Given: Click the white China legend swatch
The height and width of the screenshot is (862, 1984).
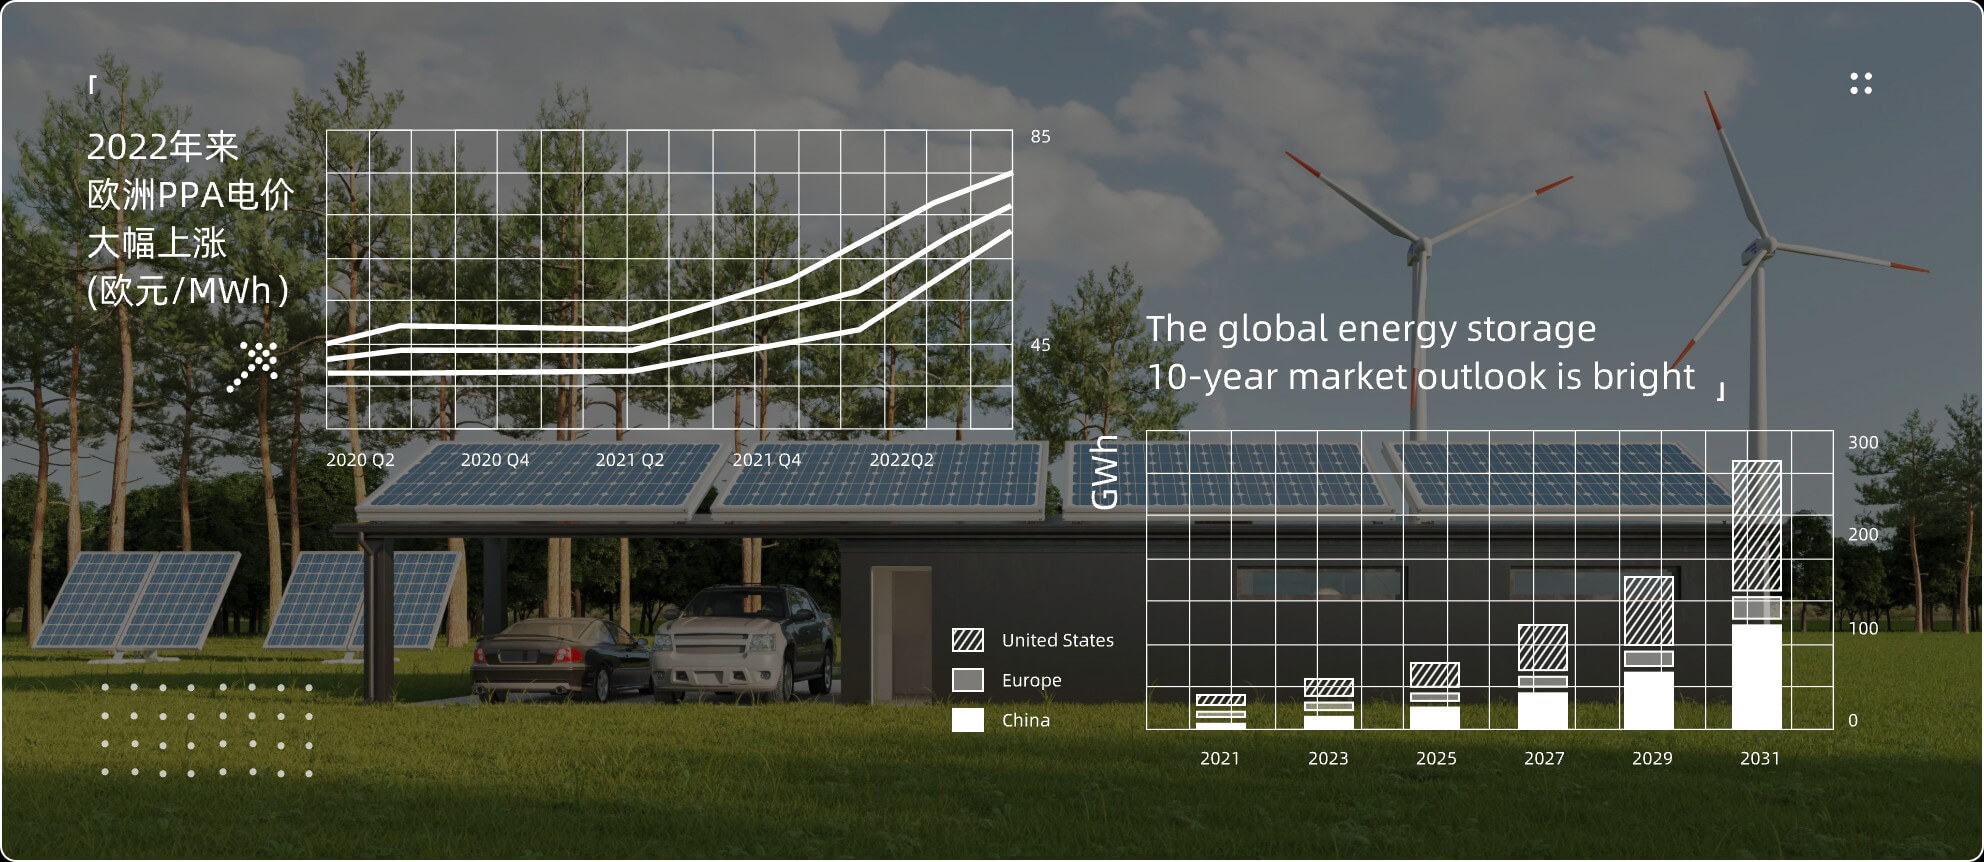Looking at the screenshot, I should [968, 720].
